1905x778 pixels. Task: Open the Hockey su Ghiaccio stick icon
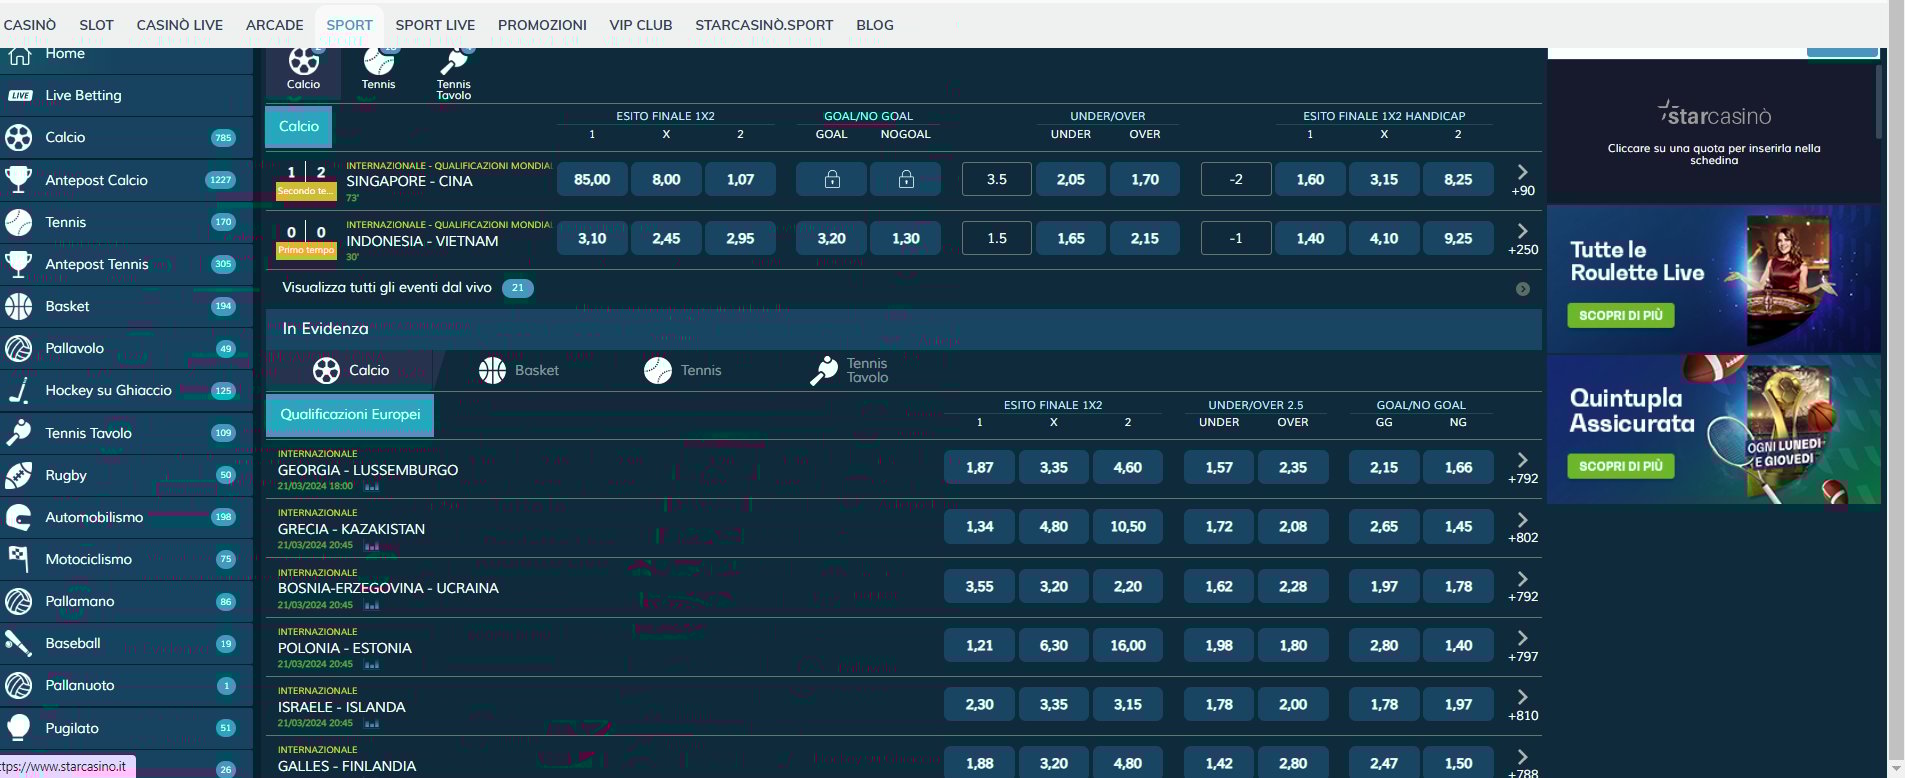[19, 390]
